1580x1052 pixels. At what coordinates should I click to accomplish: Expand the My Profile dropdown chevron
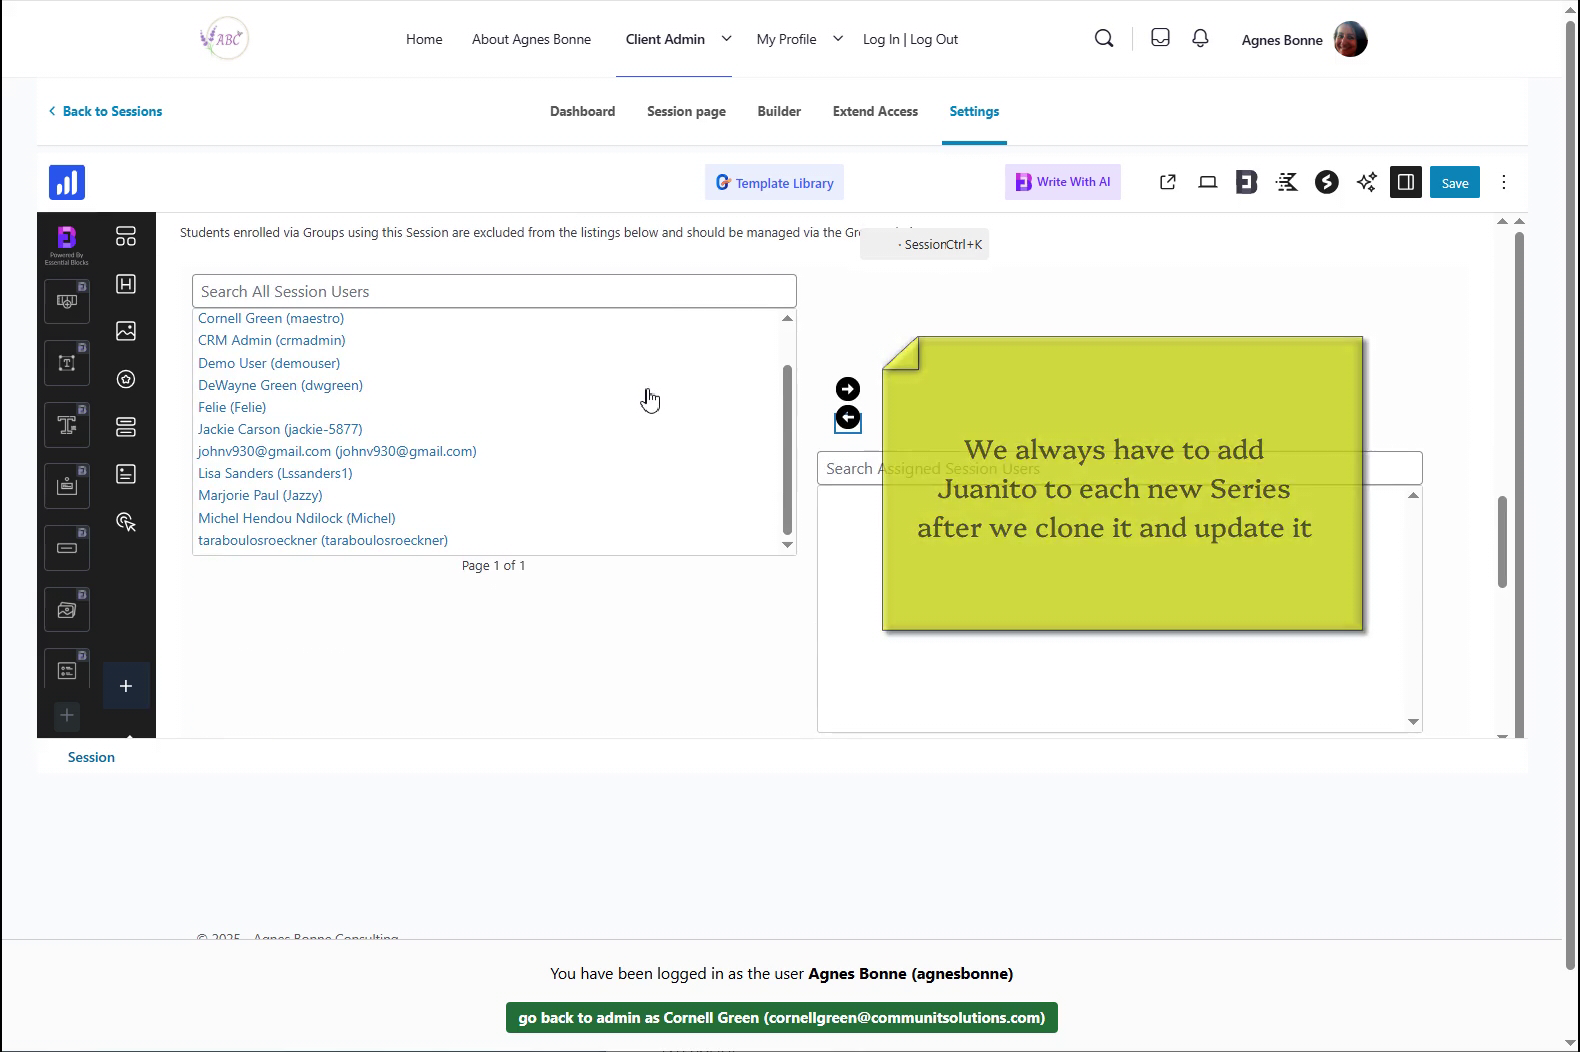838,39
